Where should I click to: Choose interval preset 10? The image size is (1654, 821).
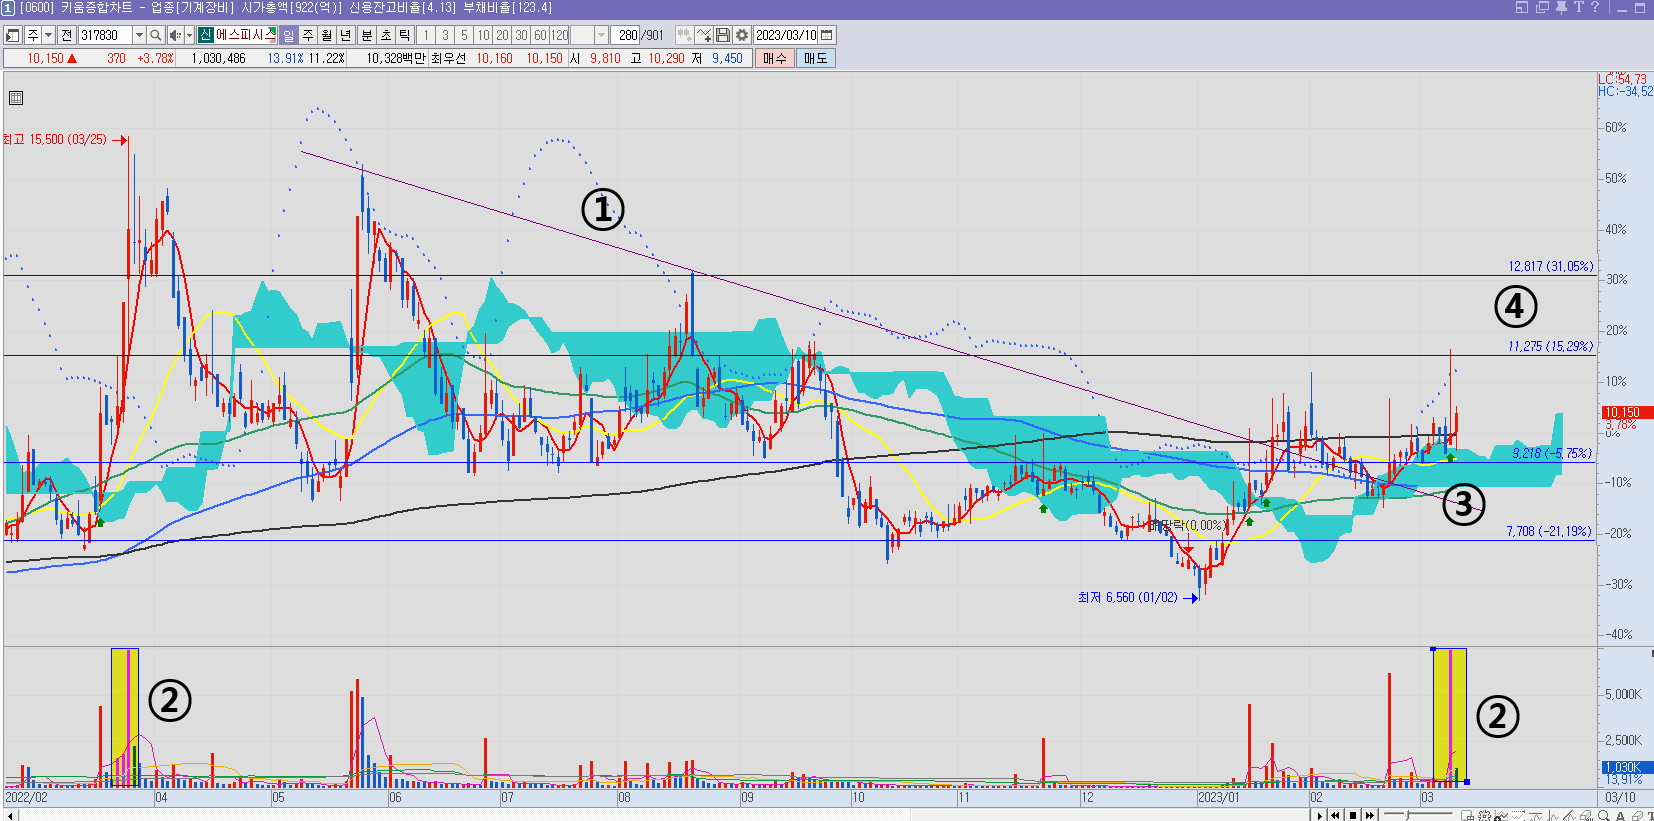coord(484,35)
